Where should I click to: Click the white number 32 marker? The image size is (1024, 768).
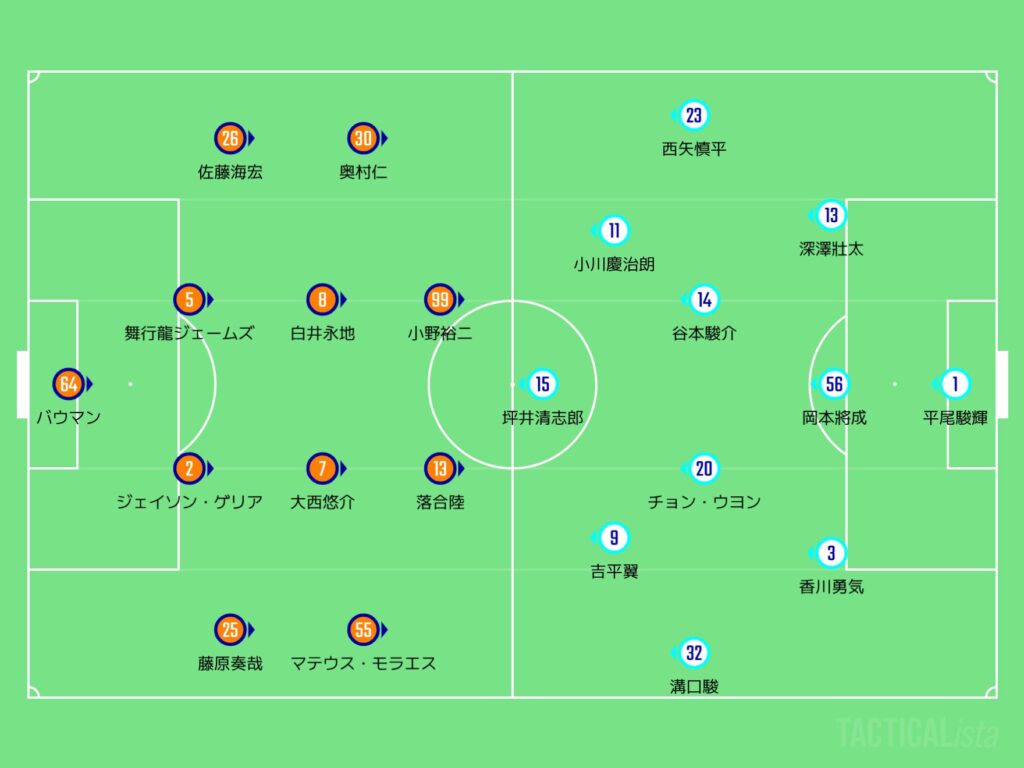pyautogui.click(x=693, y=654)
